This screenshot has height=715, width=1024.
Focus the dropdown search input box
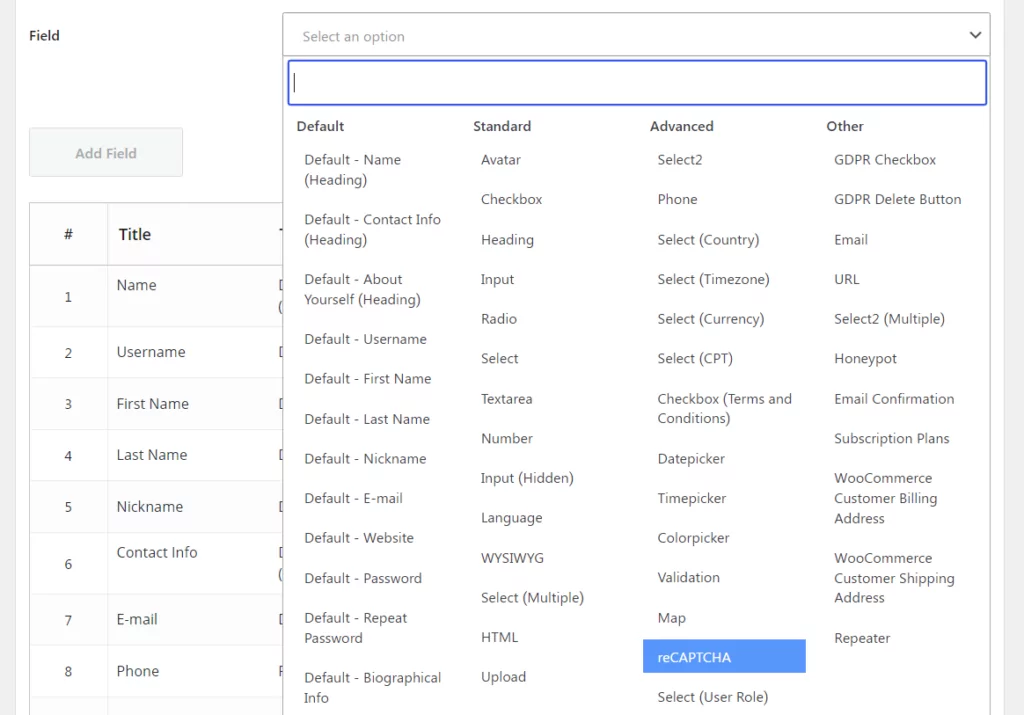[637, 83]
